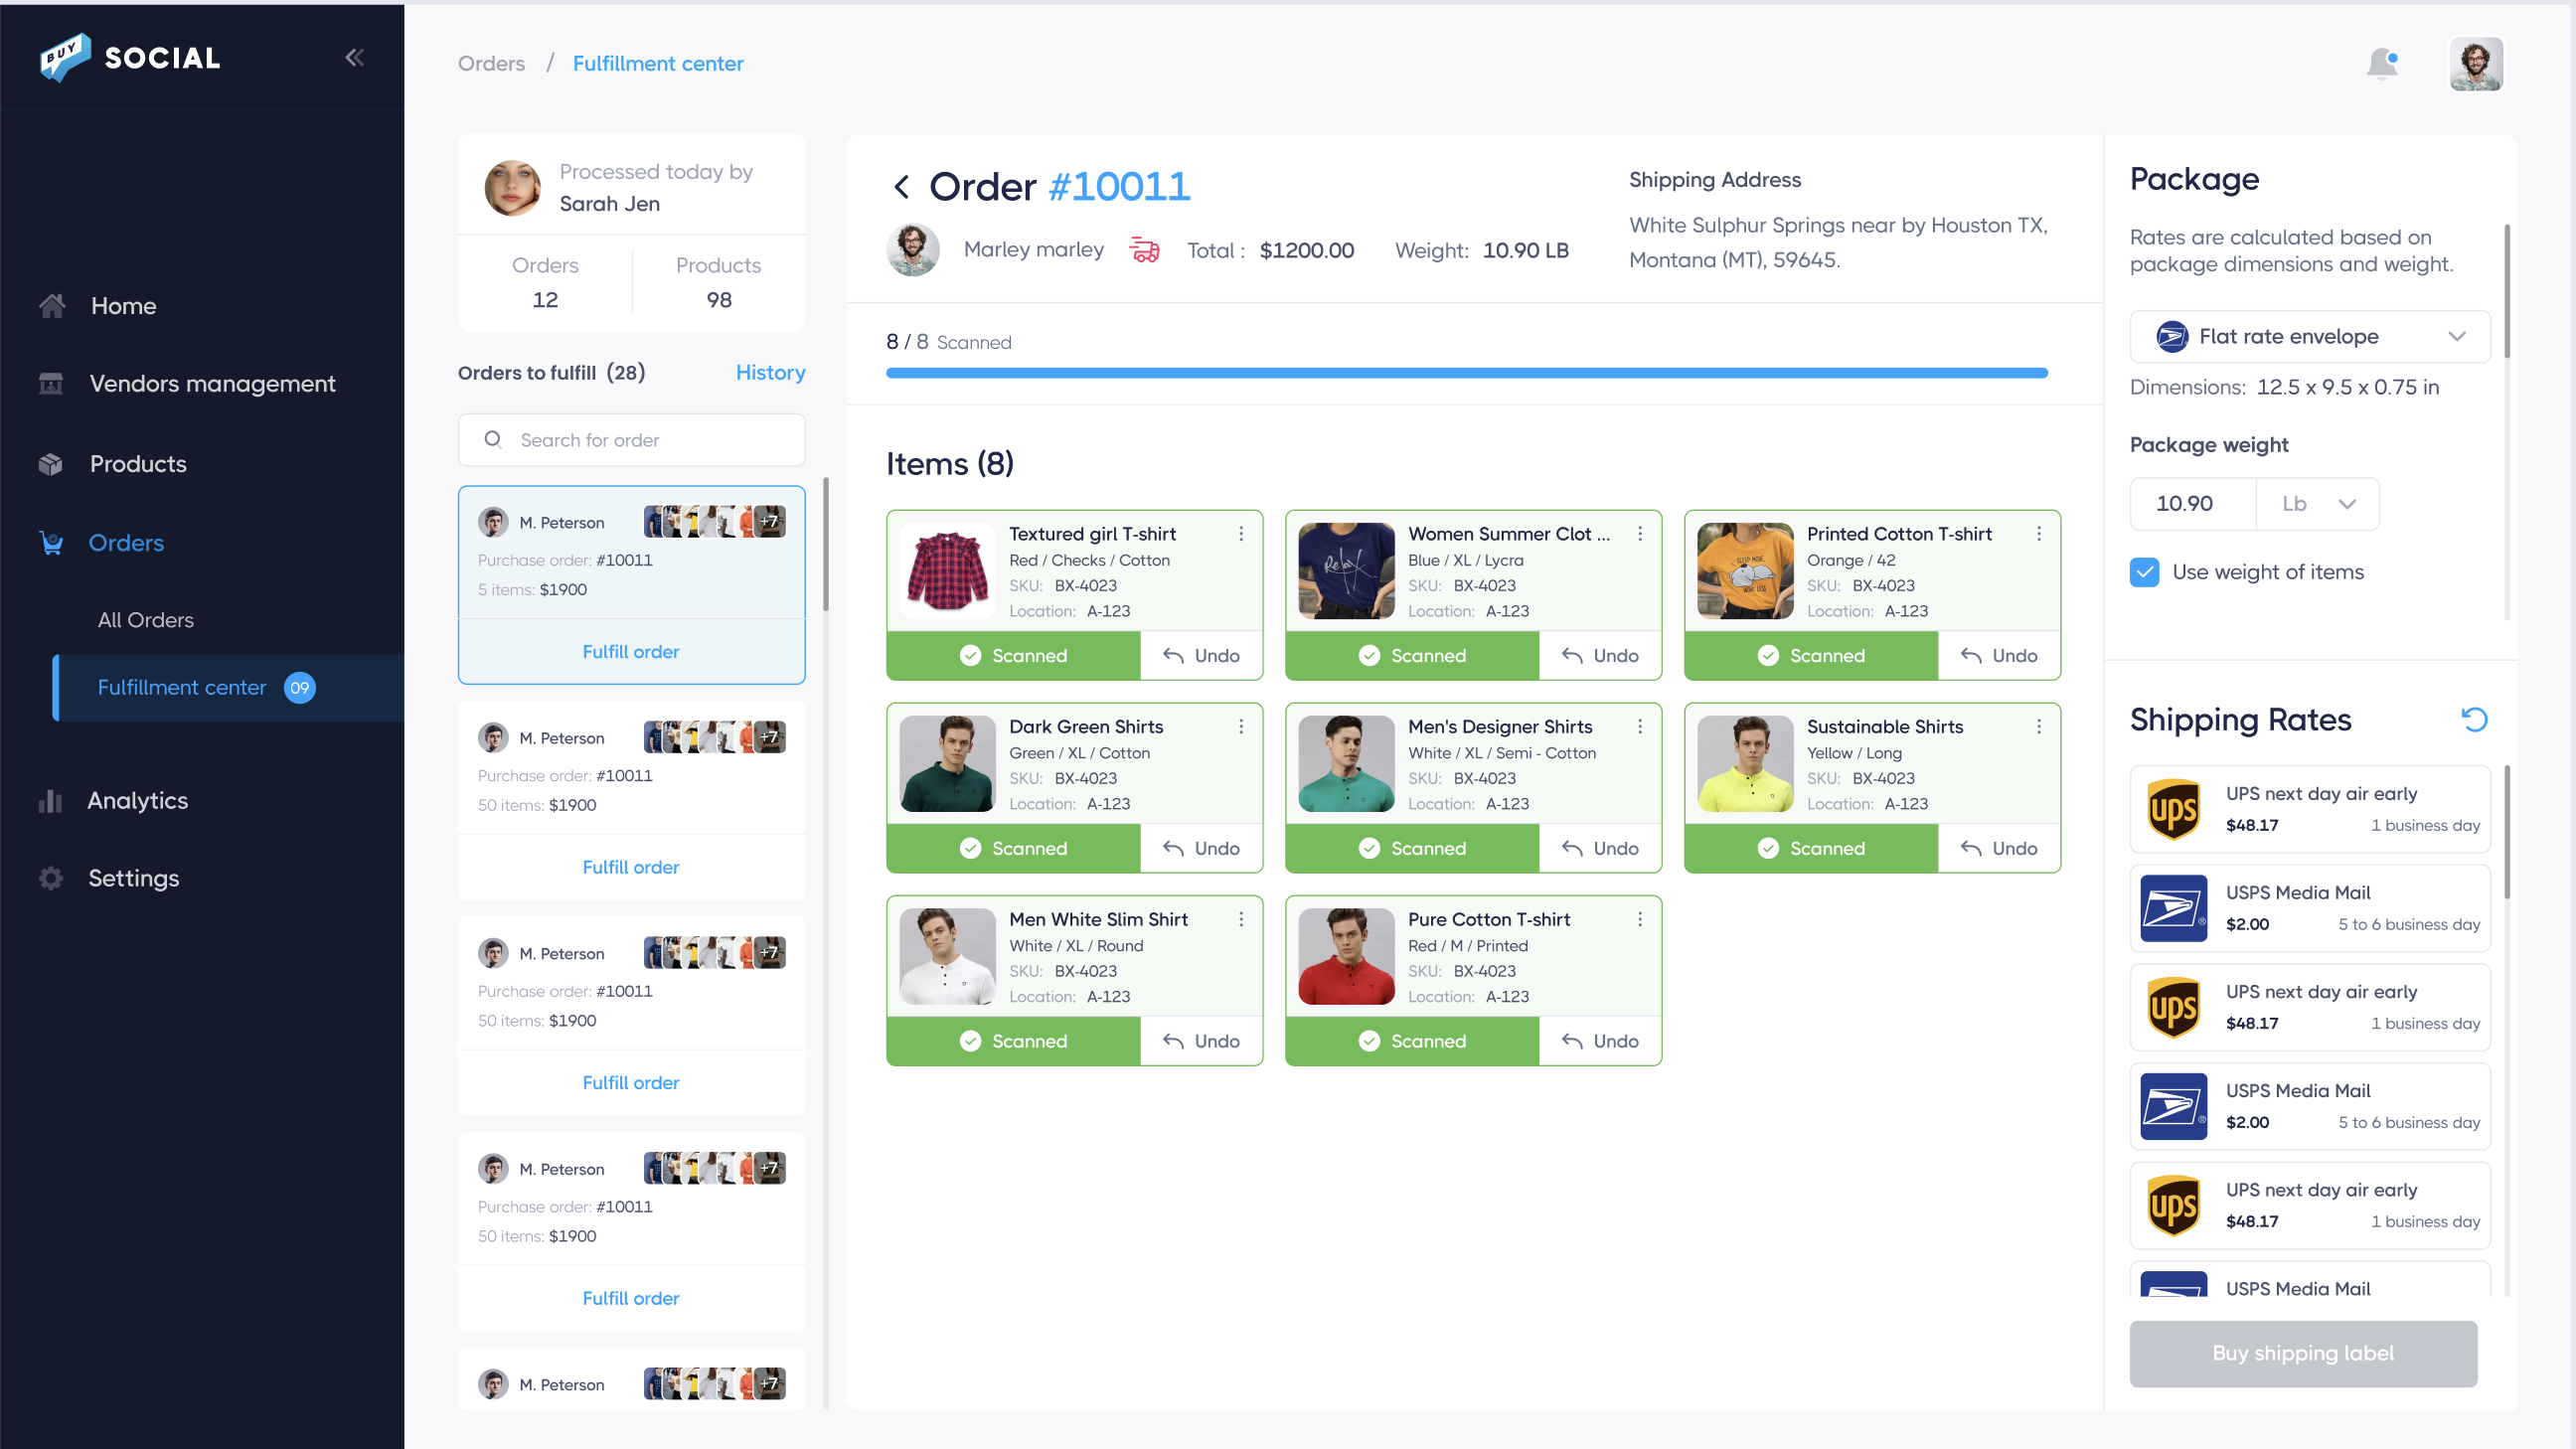Enable the Use weight of items checkbox
2576x1449 pixels.
[x=2144, y=572]
